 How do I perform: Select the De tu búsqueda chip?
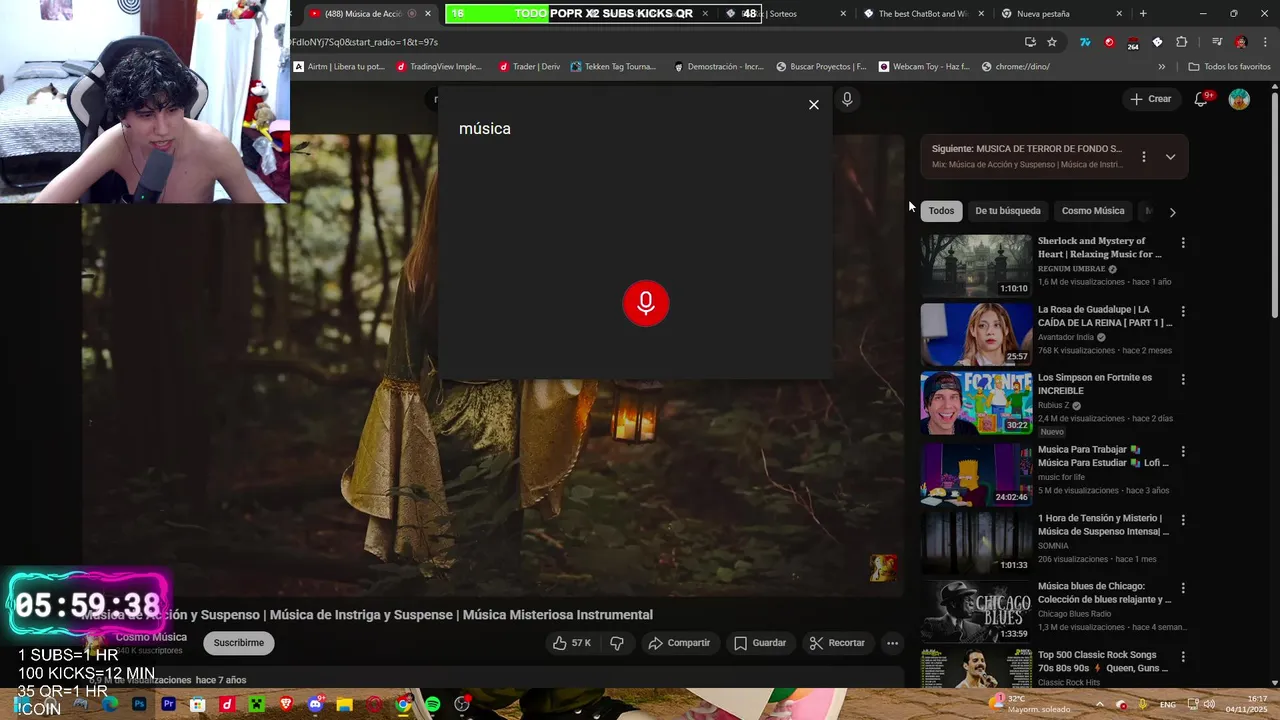(x=1008, y=211)
